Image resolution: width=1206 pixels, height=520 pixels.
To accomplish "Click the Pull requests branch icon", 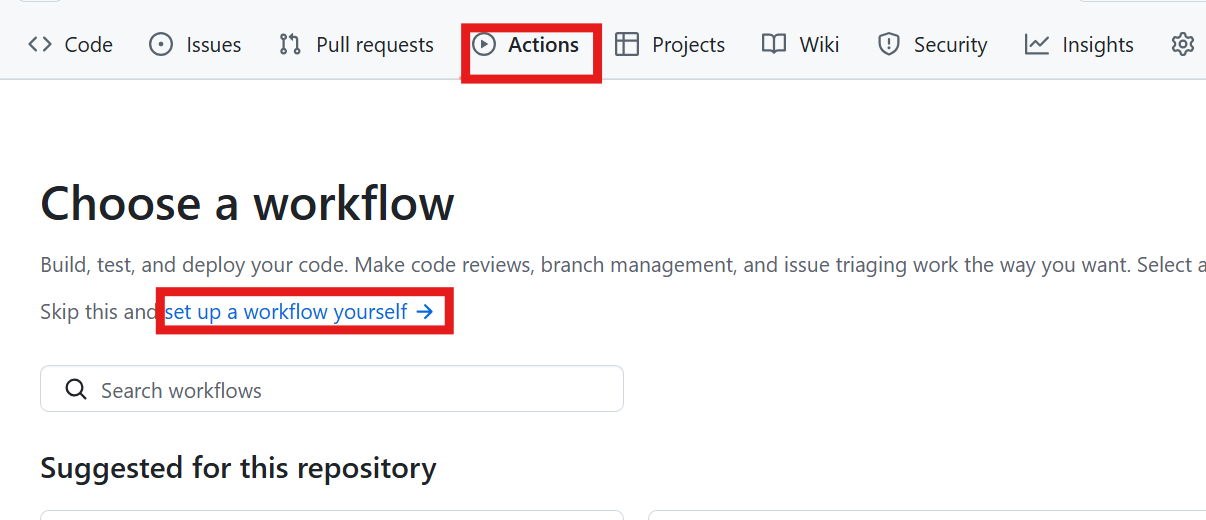I will 290,45.
